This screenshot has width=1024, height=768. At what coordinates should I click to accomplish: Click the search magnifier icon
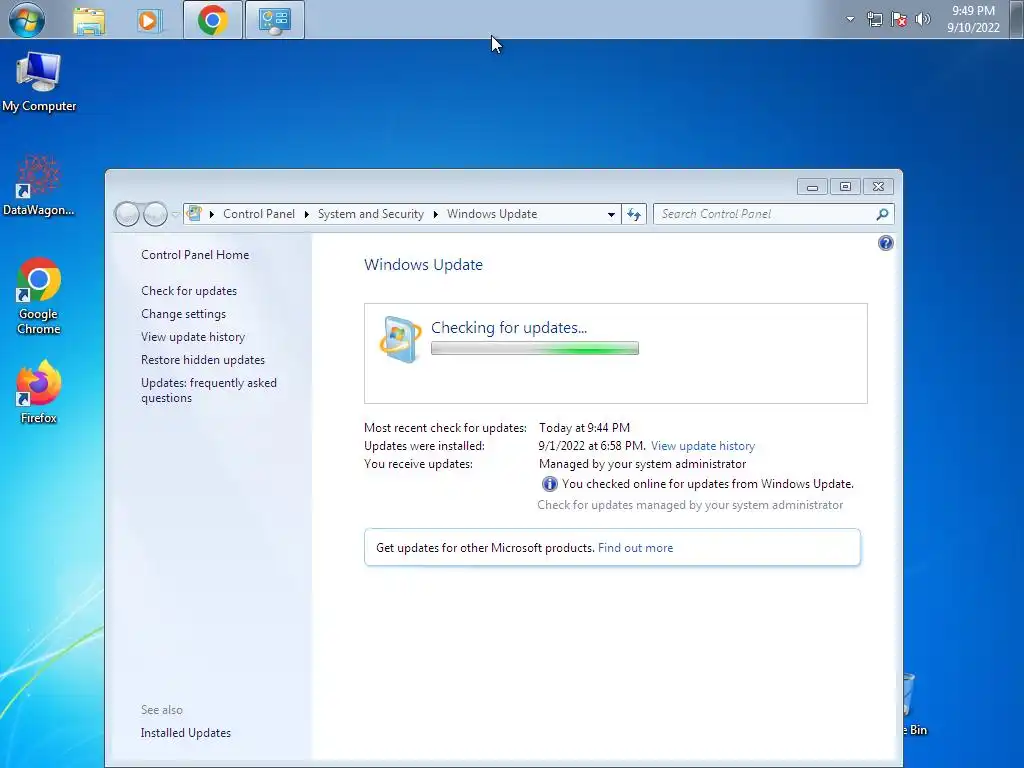(882, 214)
